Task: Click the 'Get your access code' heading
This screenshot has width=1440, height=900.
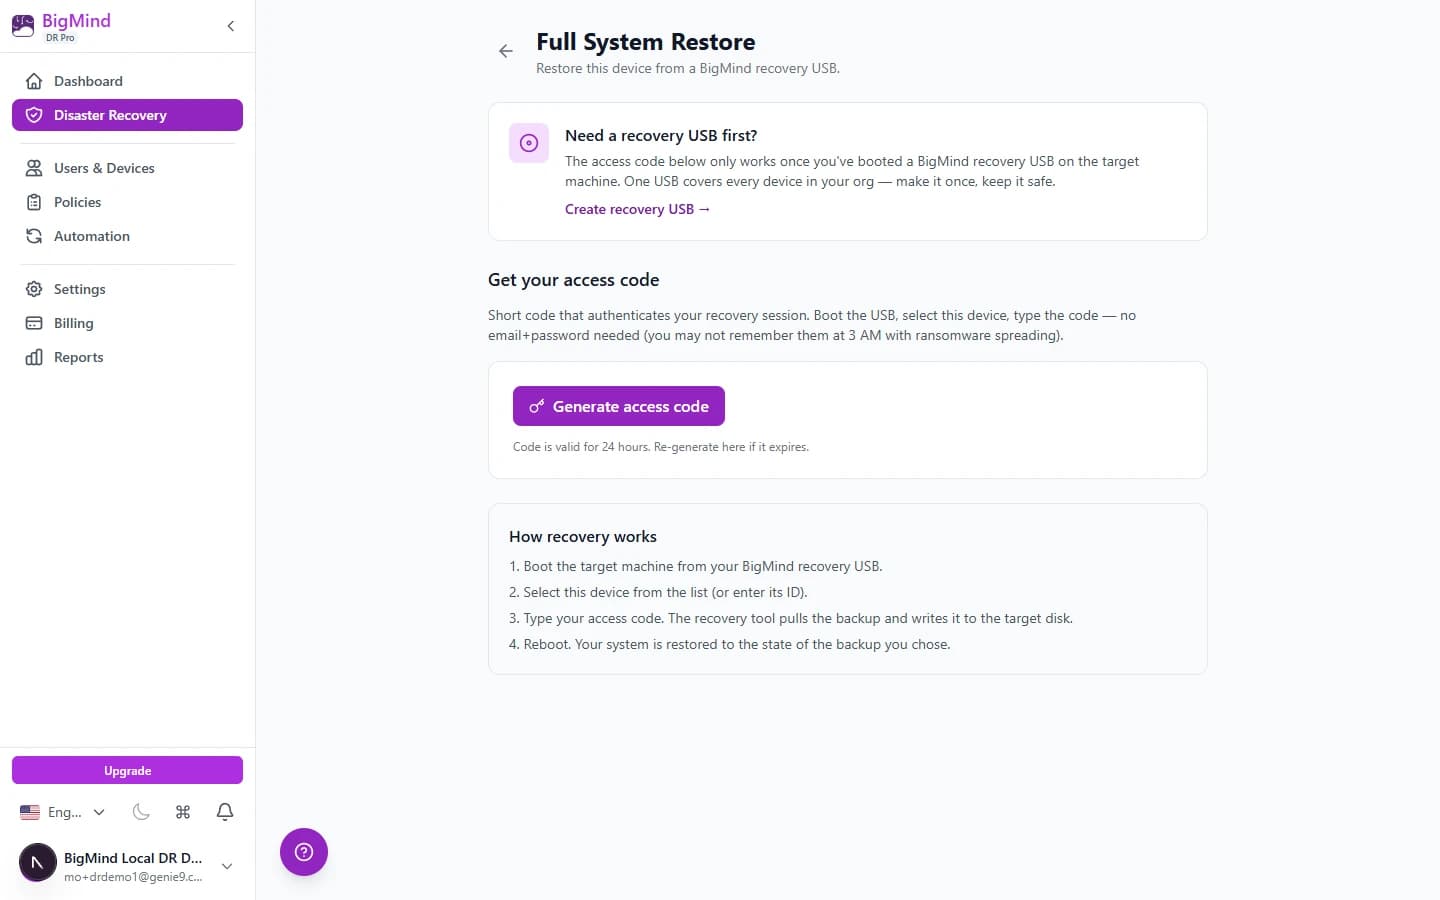Action: coord(574,280)
